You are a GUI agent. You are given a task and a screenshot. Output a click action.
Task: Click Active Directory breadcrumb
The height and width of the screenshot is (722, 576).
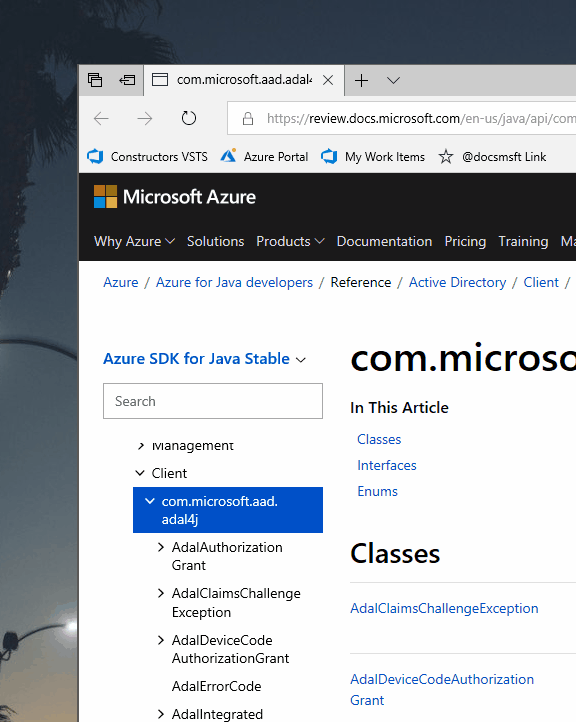tap(457, 282)
